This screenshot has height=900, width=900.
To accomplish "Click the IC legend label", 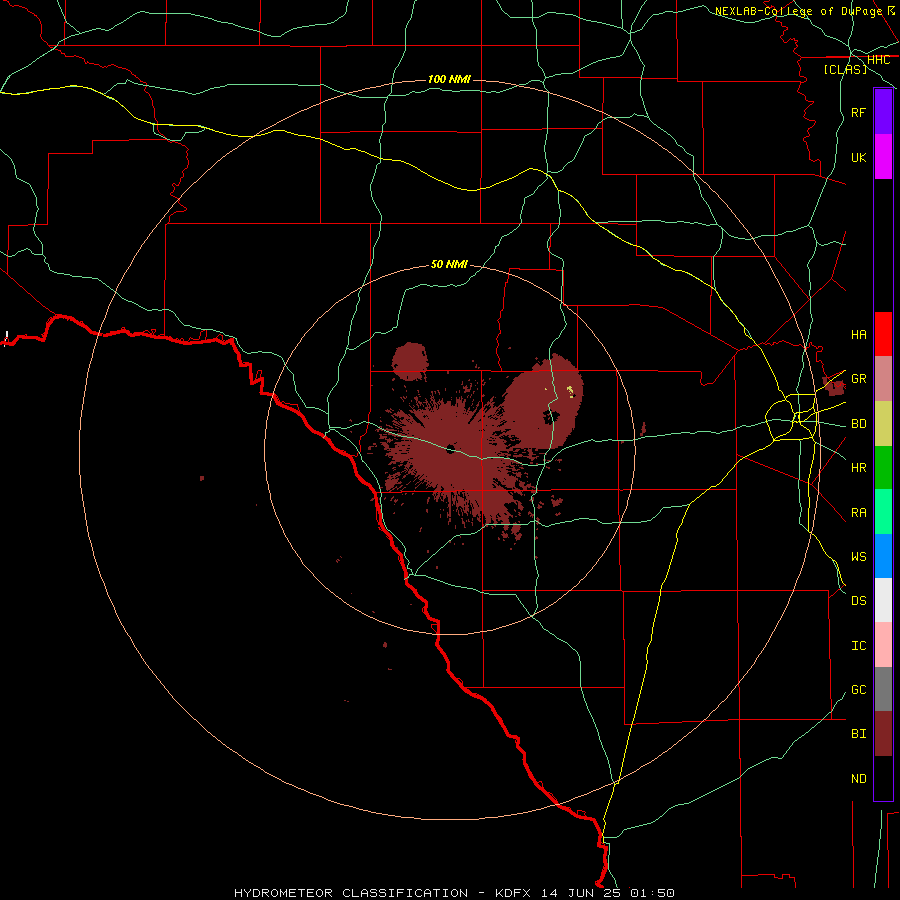I will pyautogui.click(x=858, y=646).
